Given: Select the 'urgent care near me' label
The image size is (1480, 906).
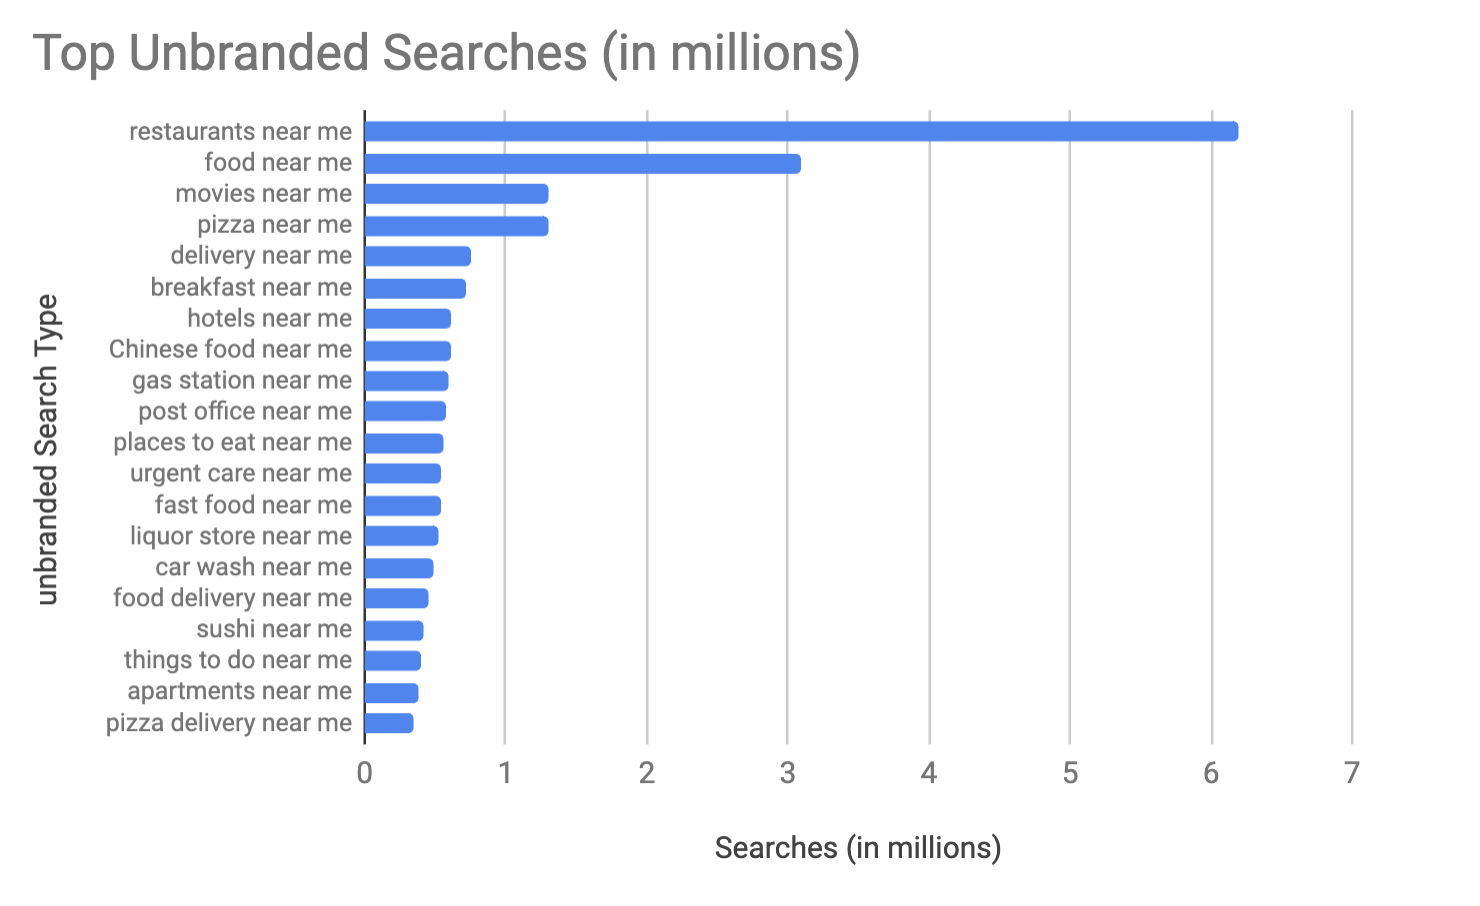Looking at the screenshot, I should tap(241, 474).
